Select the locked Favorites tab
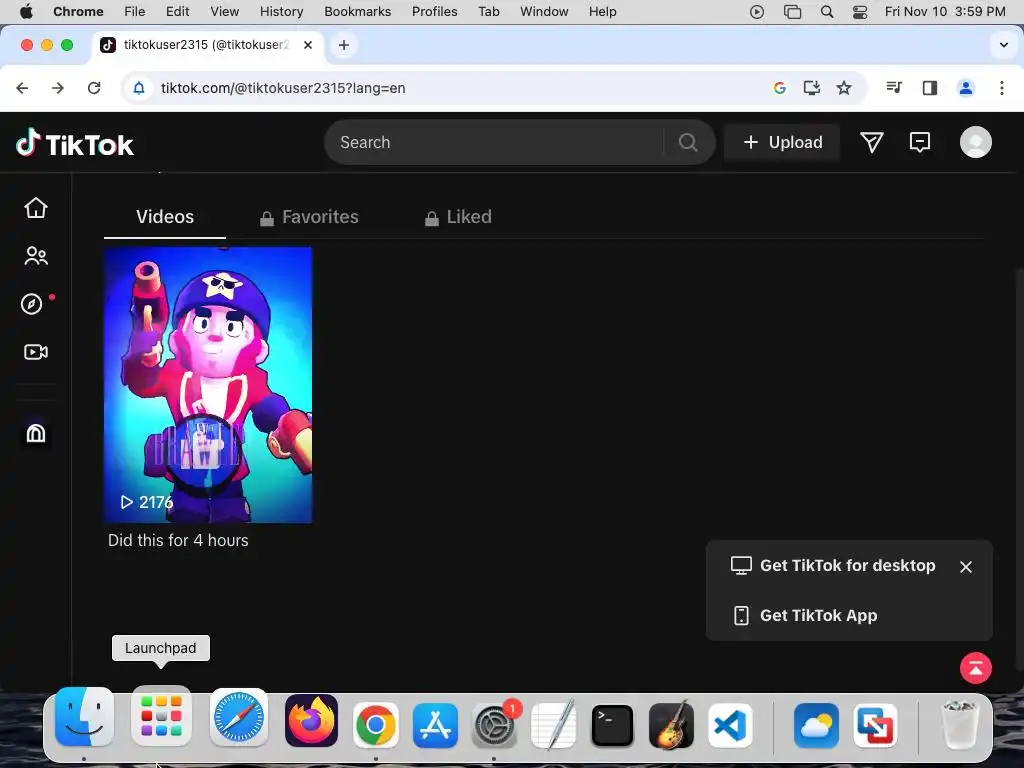 pos(308,217)
